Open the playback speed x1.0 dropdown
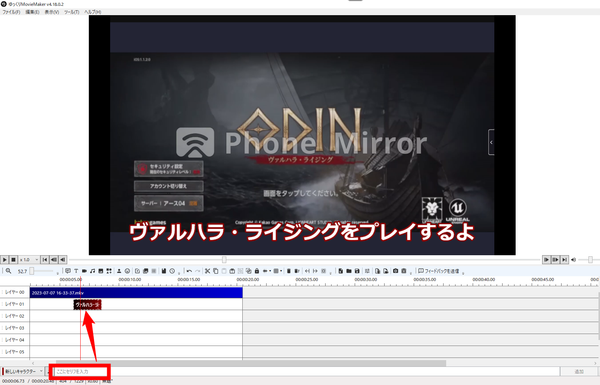The image size is (600, 385). click(29, 260)
